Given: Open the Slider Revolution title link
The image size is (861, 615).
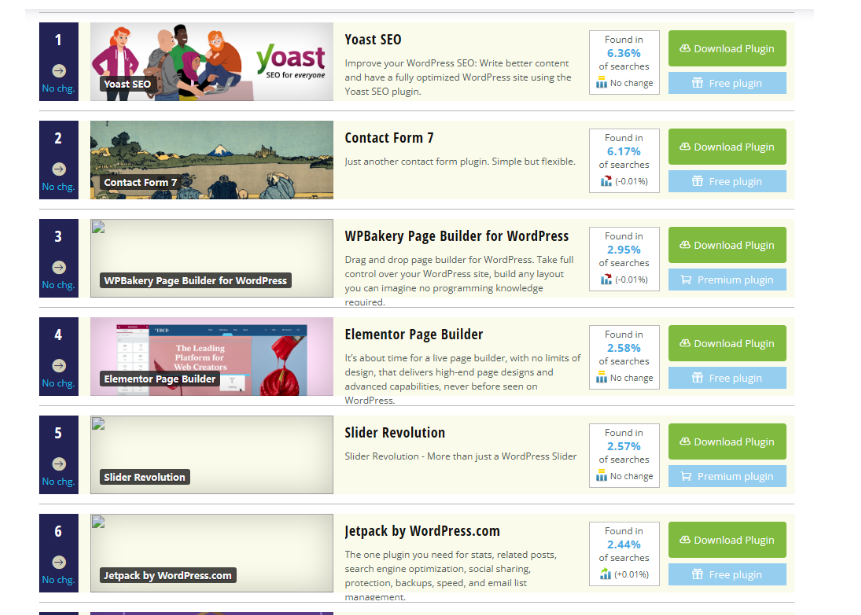Looking at the screenshot, I should [x=394, y=433].
